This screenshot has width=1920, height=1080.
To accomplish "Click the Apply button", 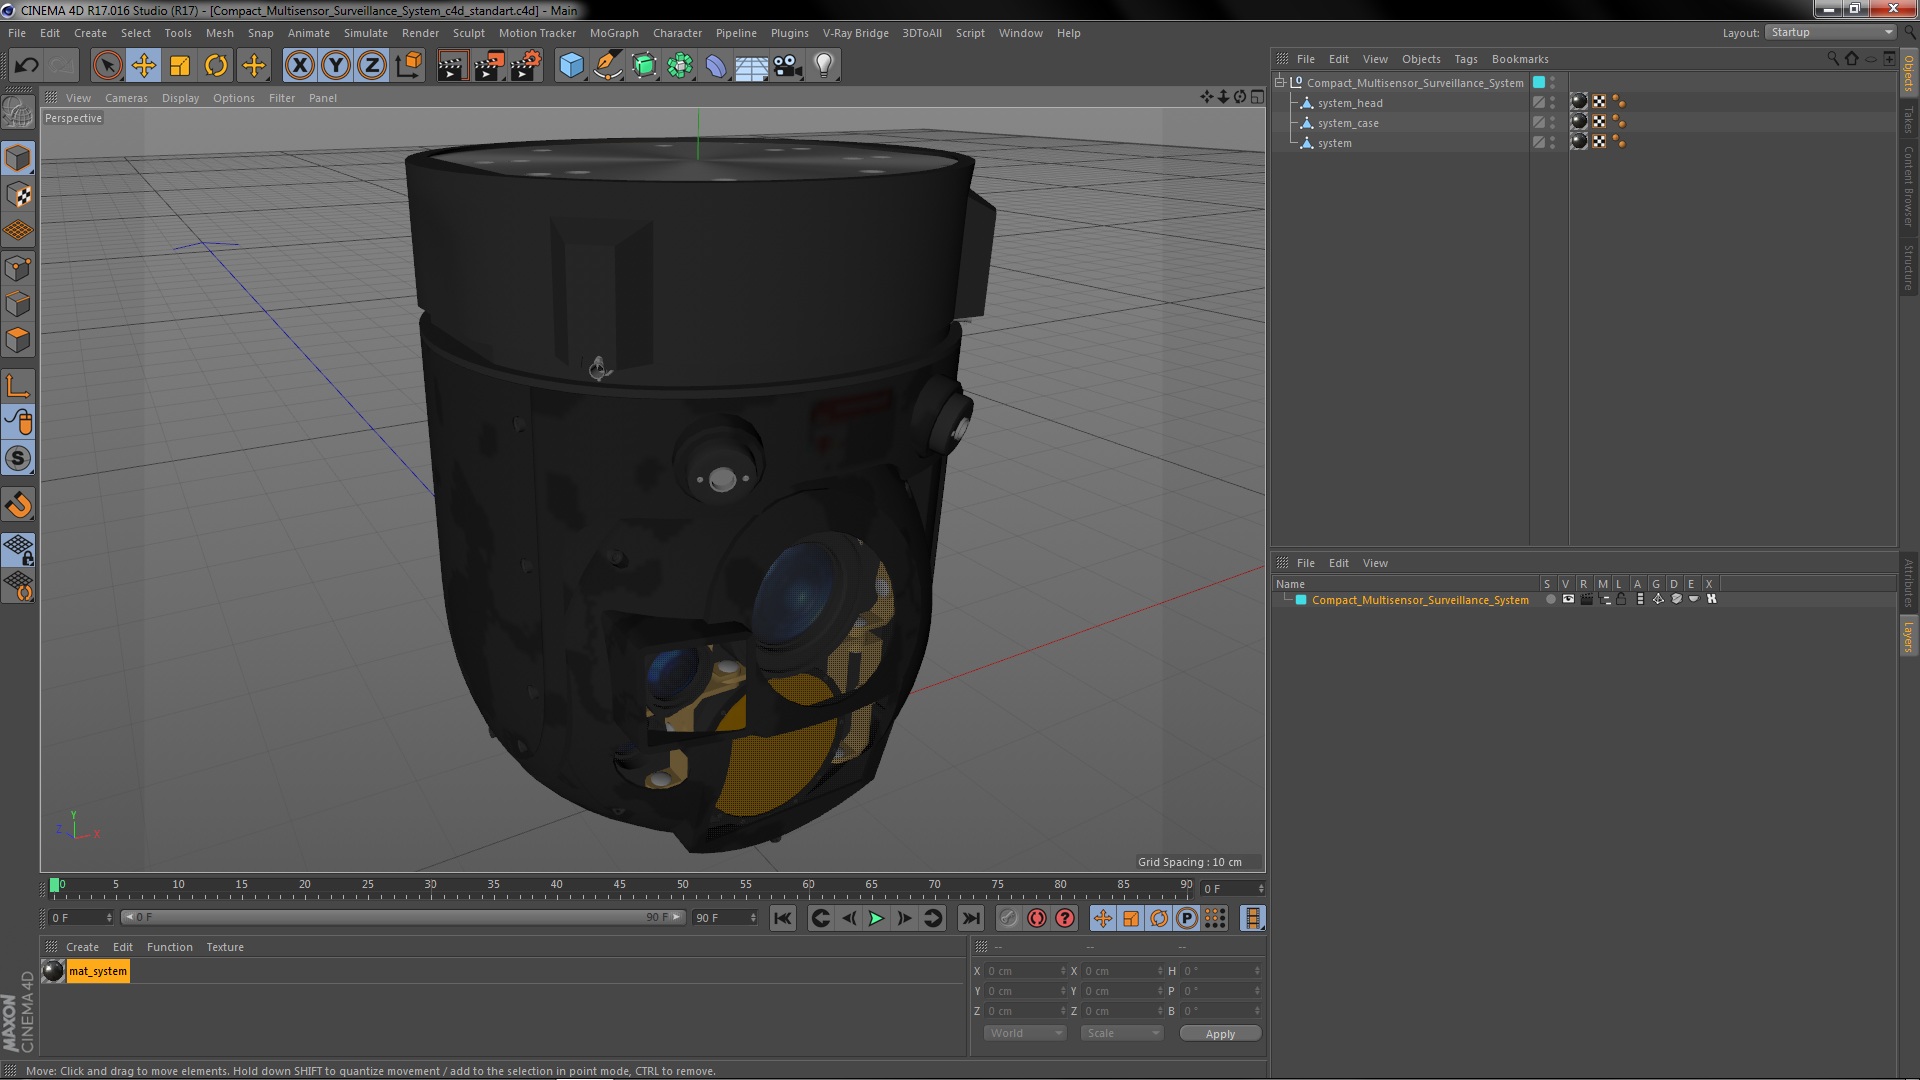I will [1219, 1033].
